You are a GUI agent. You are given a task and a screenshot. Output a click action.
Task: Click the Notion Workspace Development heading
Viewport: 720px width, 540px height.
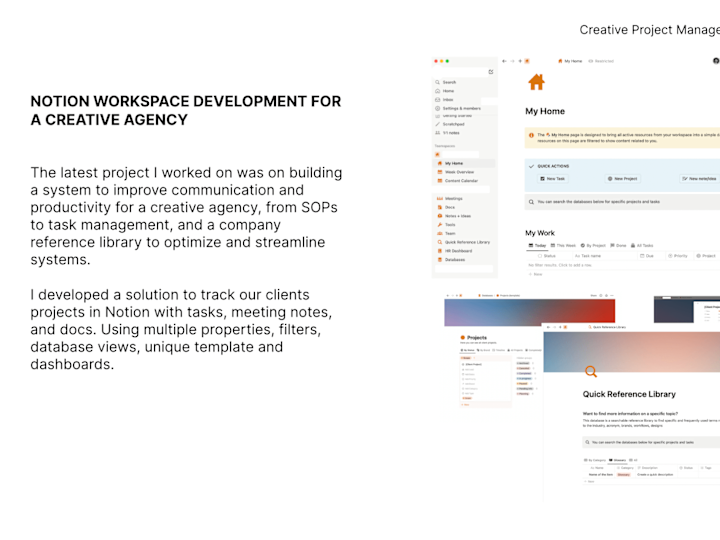186,110
